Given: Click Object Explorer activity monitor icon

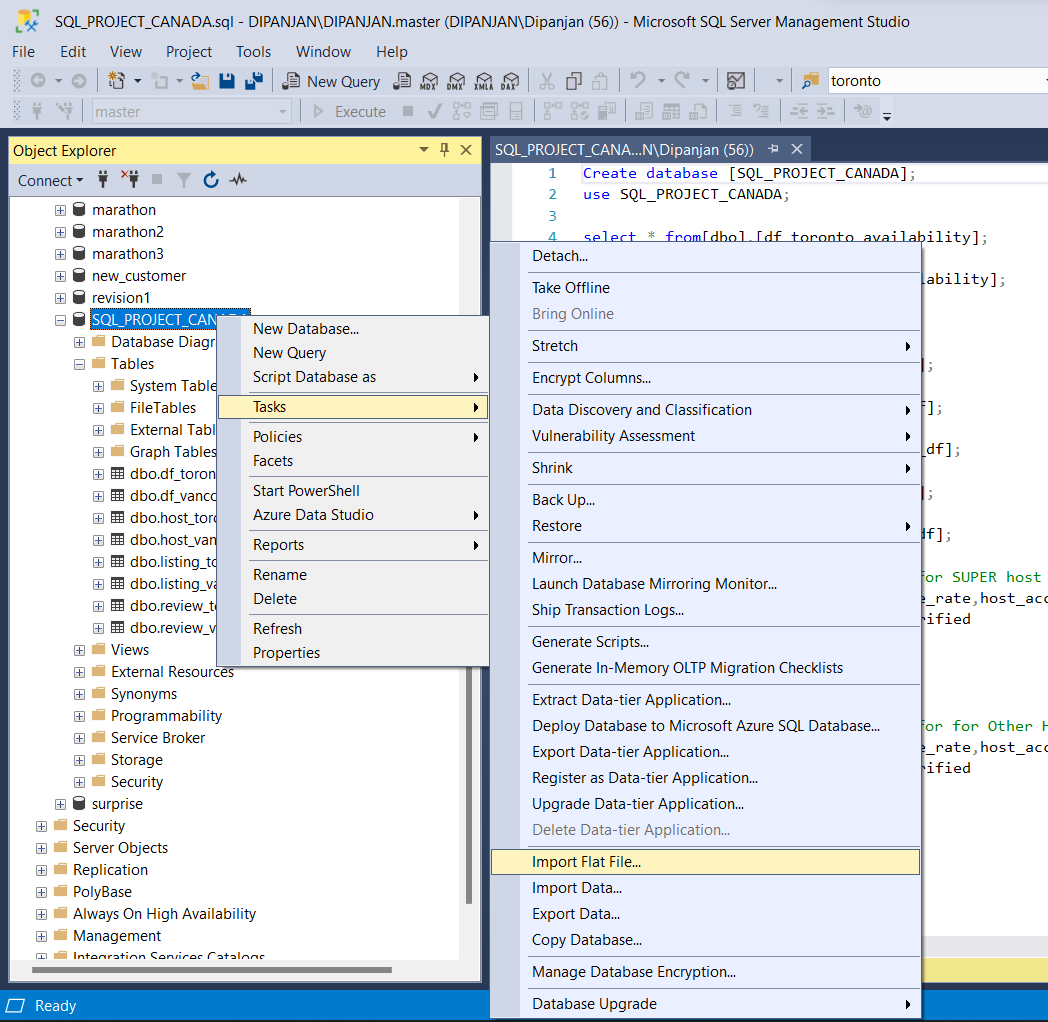Looking at the screenshot, I should (x=239, y=179).
